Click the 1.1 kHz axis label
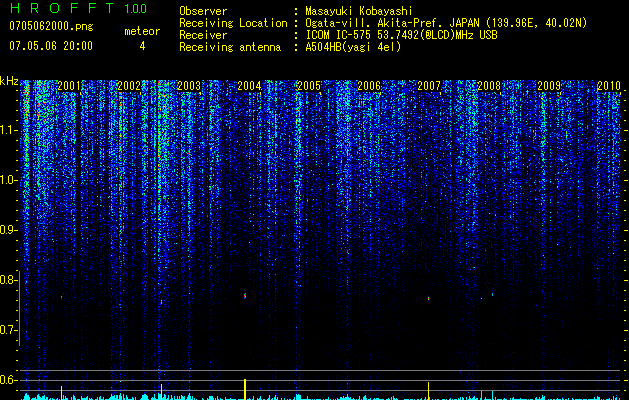The height and width of the screenshot is (400, 629). (8, 130)
